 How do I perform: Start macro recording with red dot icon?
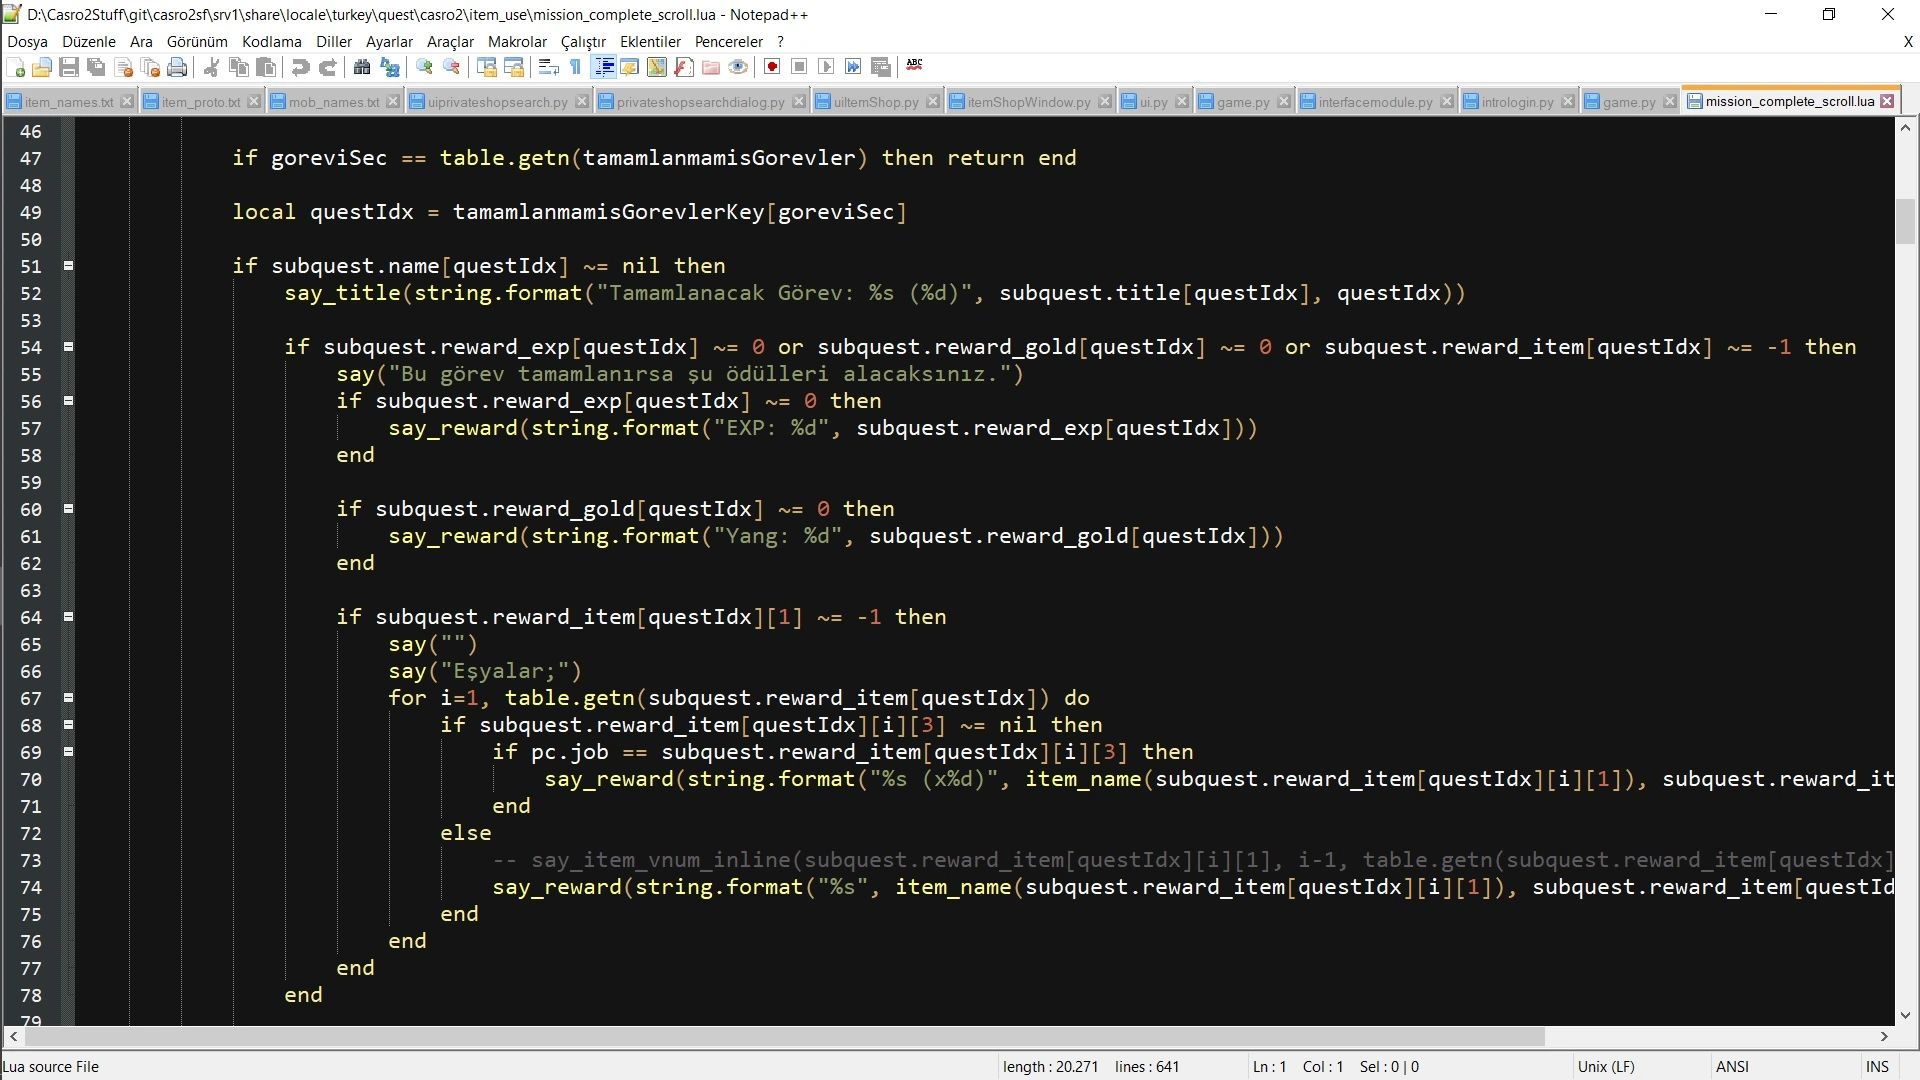click(772, 67)
